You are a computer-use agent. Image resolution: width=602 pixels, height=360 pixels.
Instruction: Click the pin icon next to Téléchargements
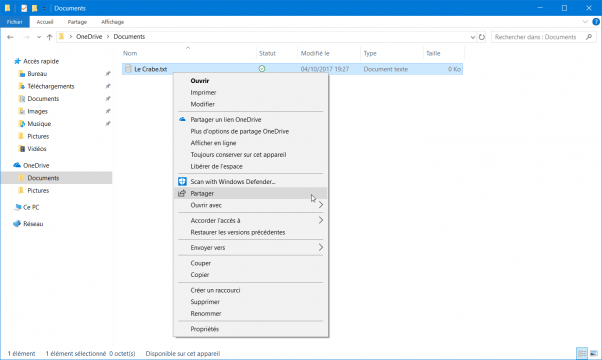point(108,86)
